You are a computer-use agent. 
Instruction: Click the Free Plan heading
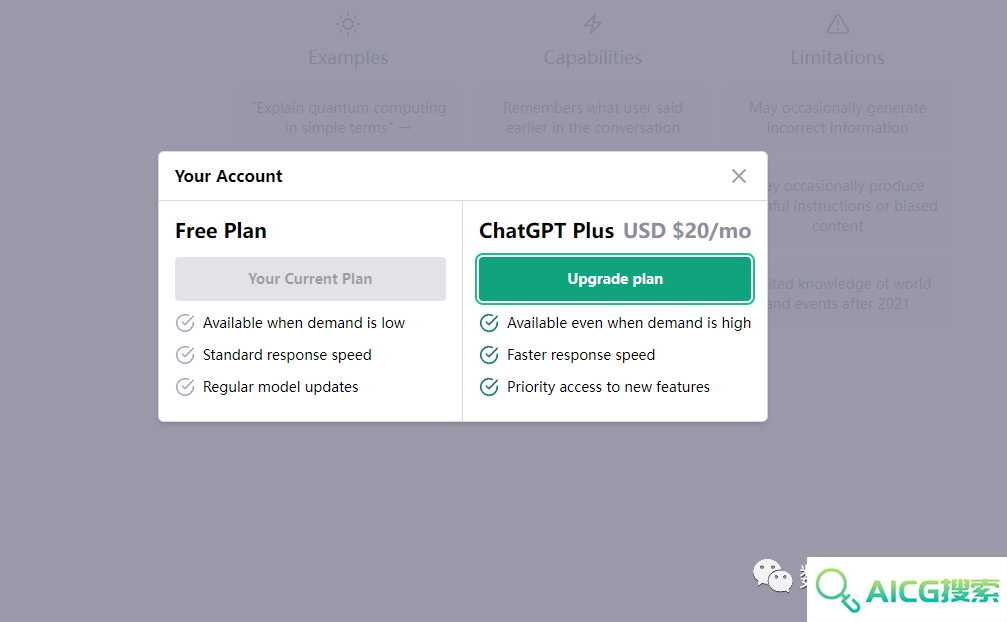point(221,230)
